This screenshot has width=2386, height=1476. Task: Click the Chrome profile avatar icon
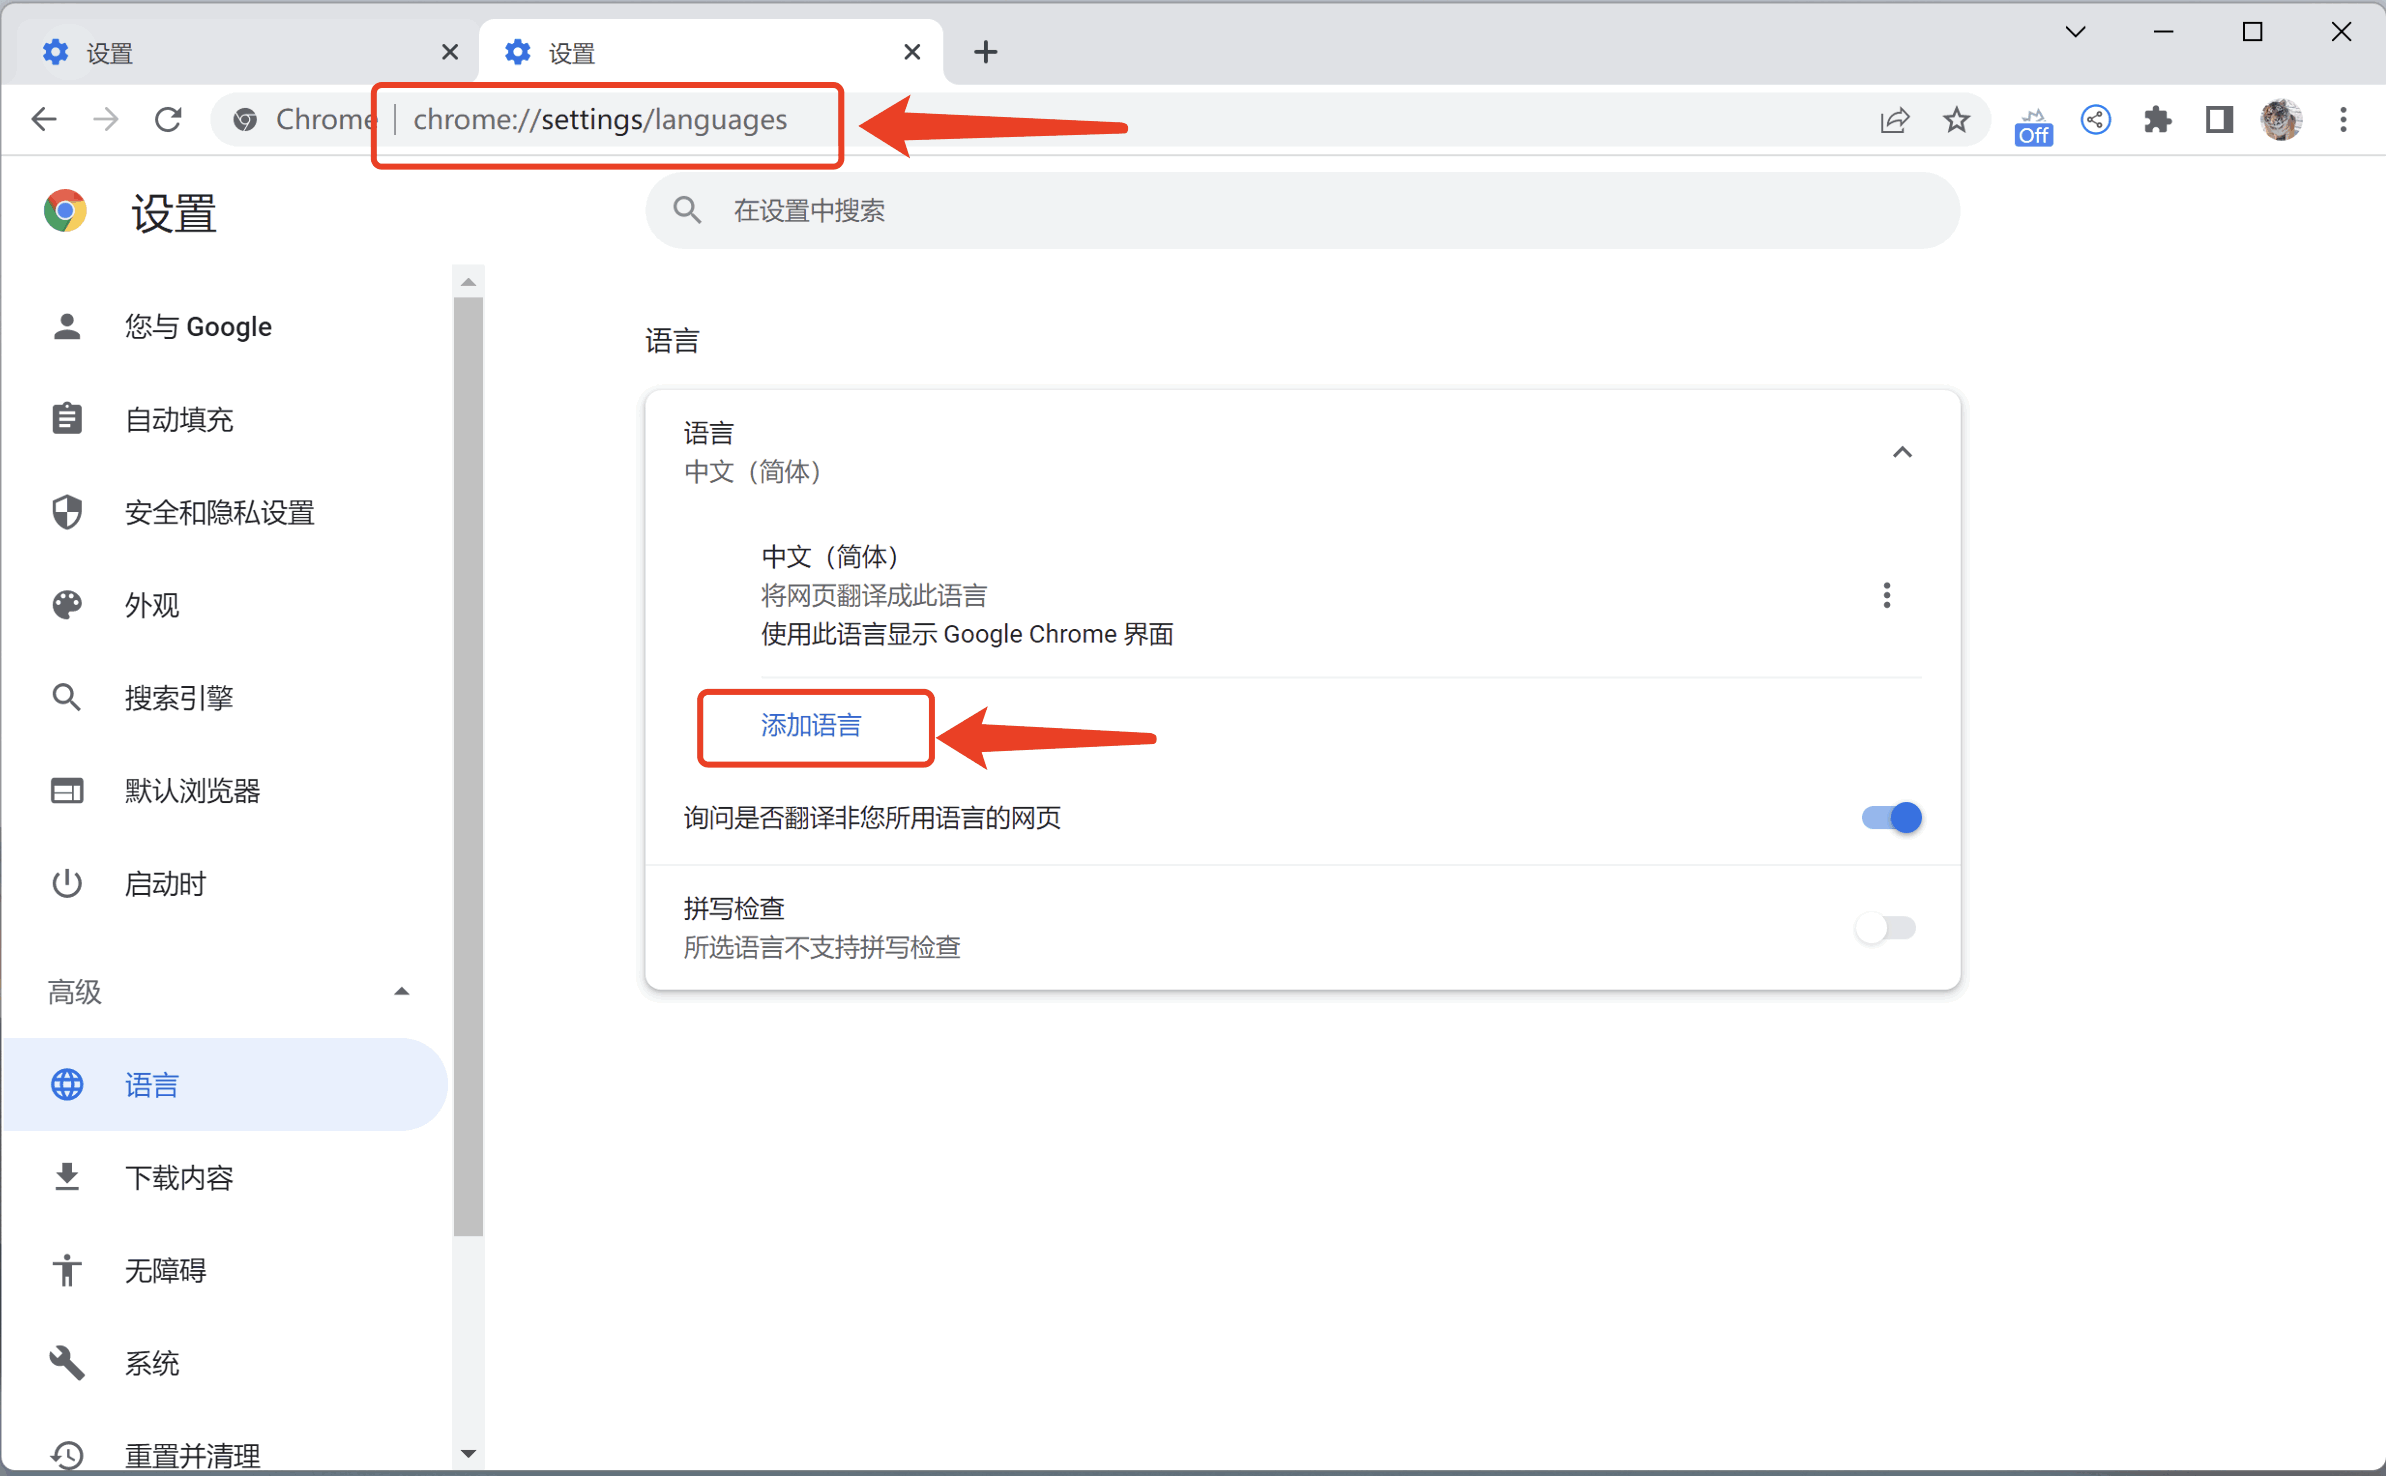coord(2282,118)
